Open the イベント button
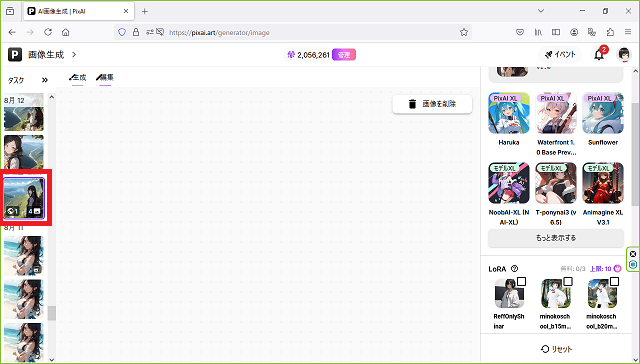 (x=560, y=55)
